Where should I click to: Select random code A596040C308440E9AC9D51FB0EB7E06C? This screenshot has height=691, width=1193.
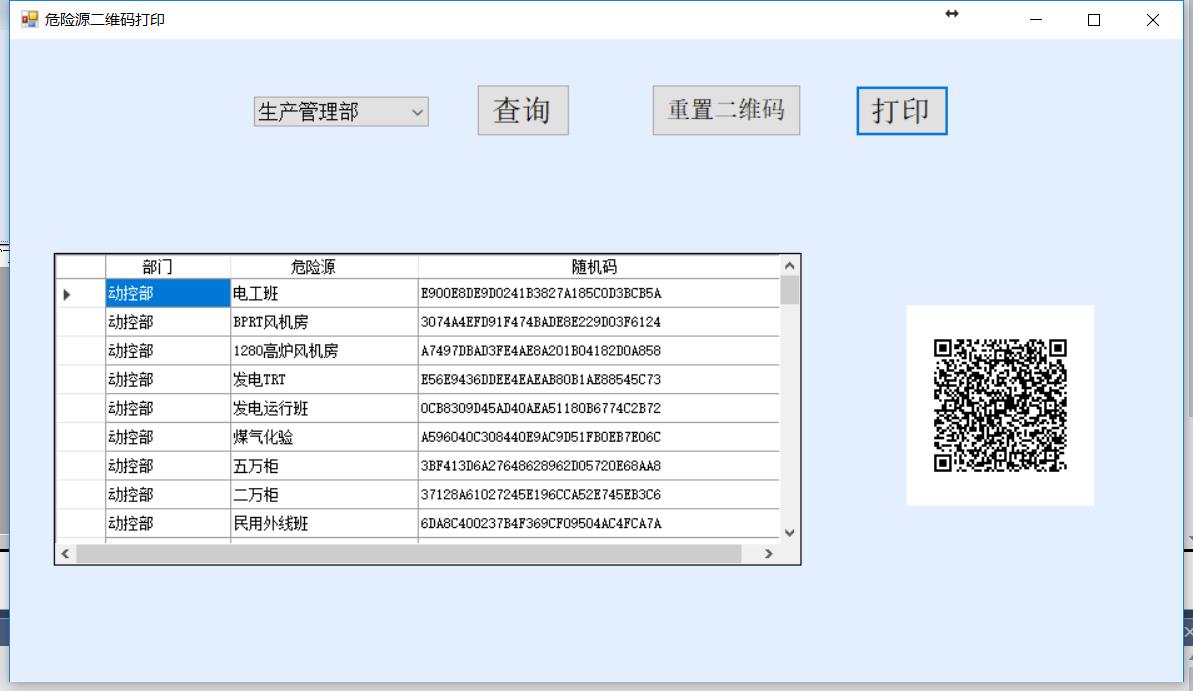point(599,438)
